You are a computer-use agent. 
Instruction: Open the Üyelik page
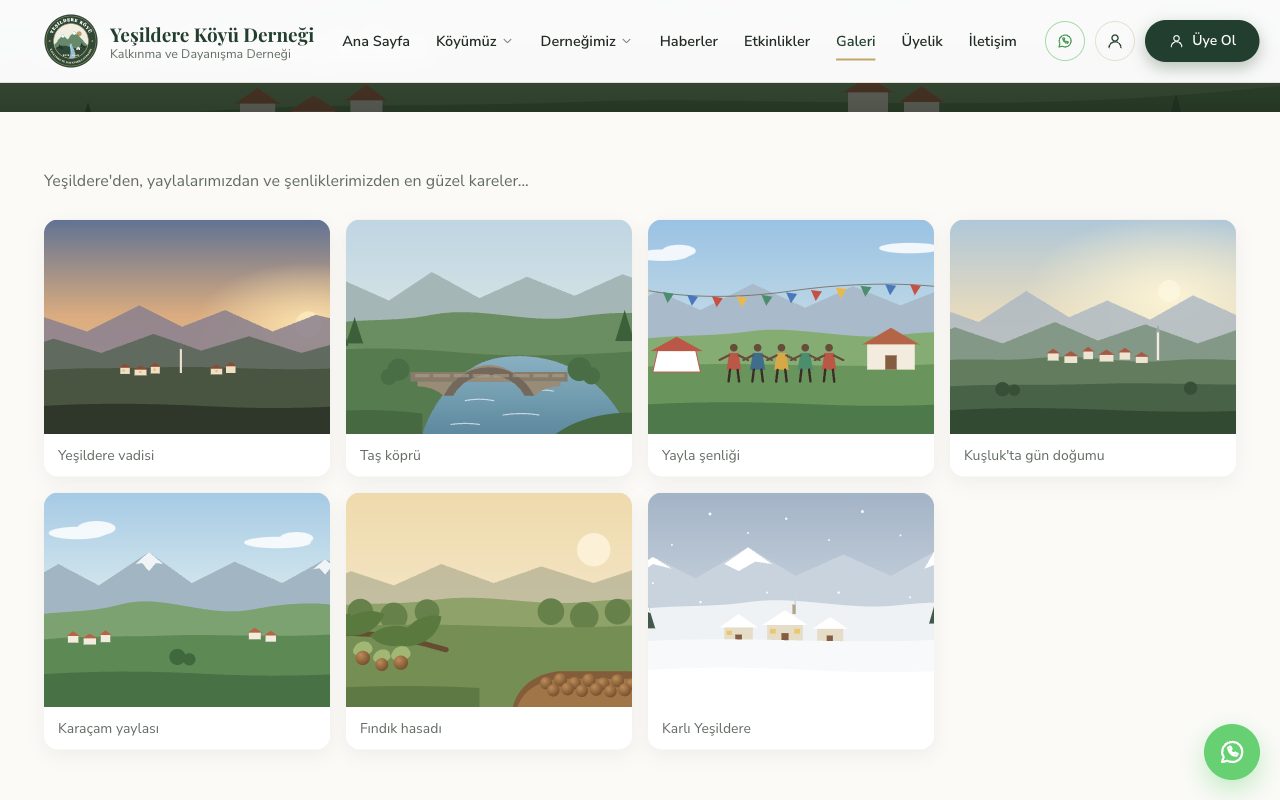coord(922,41)
